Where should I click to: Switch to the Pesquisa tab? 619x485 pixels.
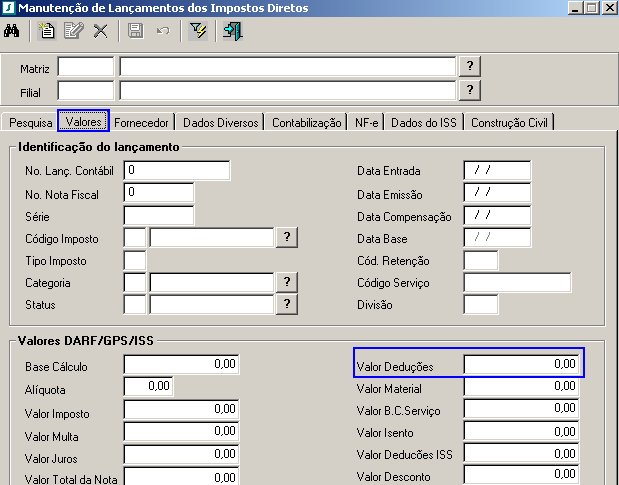coord(30,123)
